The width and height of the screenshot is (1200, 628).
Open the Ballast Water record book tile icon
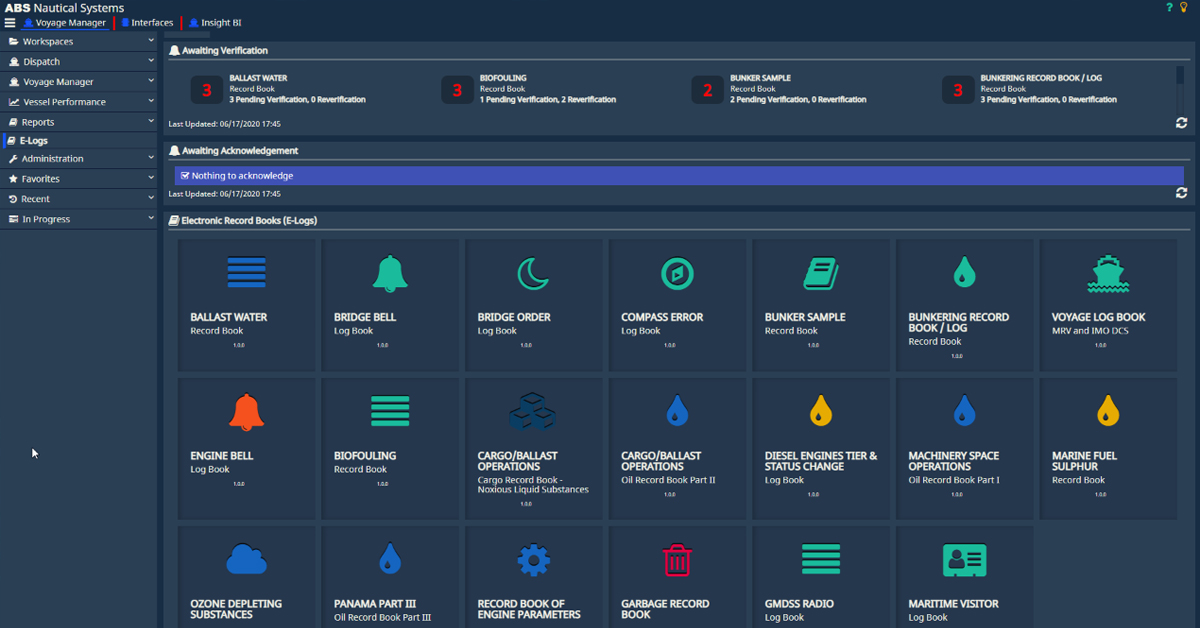(x=247, y=271)
